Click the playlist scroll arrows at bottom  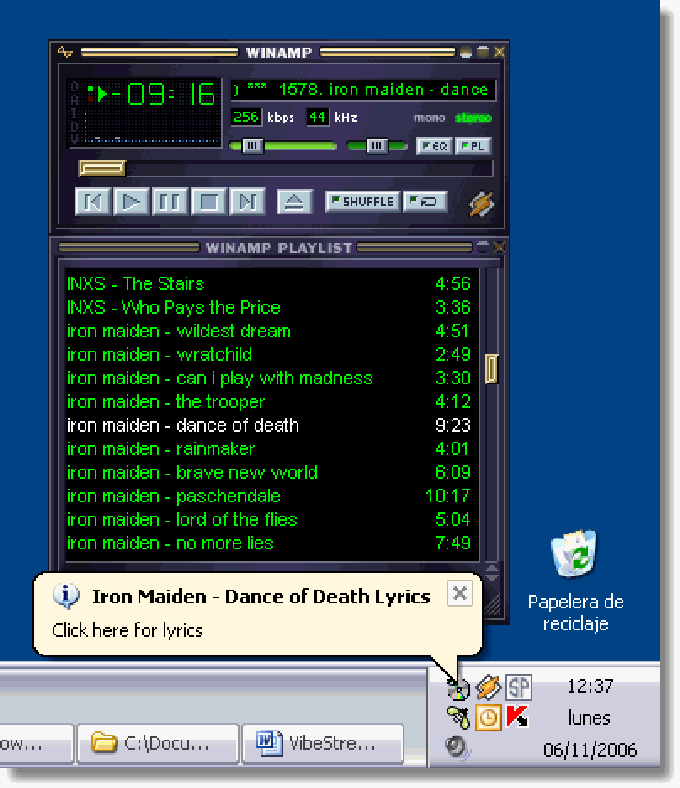click(492, 573)
